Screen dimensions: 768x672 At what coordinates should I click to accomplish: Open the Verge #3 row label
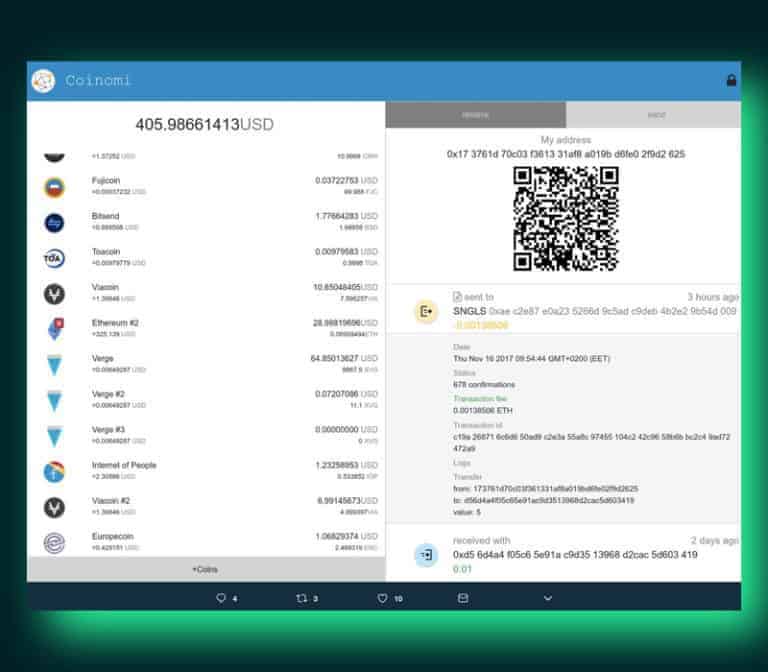[108, 430]
